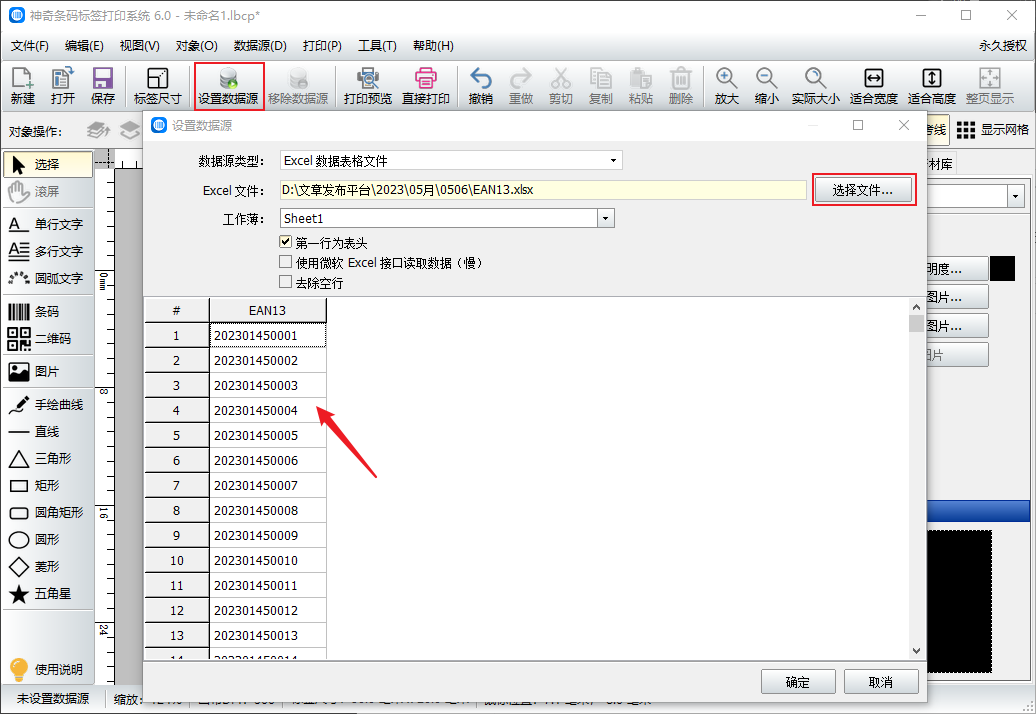The image size is (1036, 714).
Task: Select the 五角星 star shape tool
Action: point(46,594)
